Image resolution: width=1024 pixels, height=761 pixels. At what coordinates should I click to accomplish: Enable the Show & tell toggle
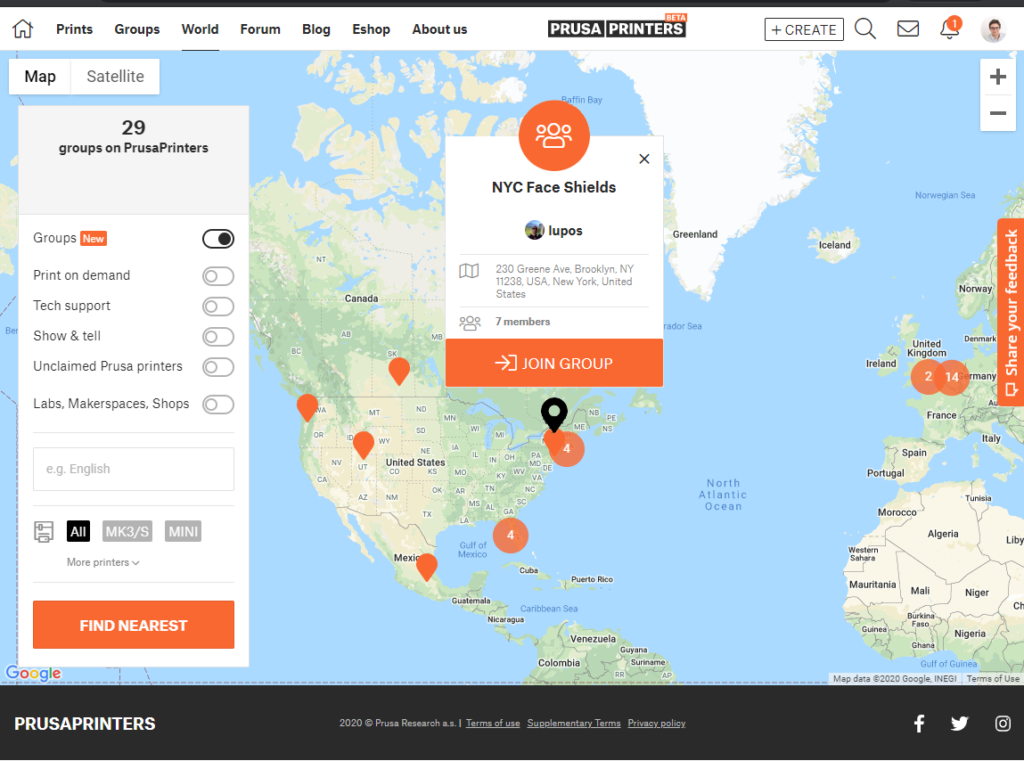click(x=218, y=336)
